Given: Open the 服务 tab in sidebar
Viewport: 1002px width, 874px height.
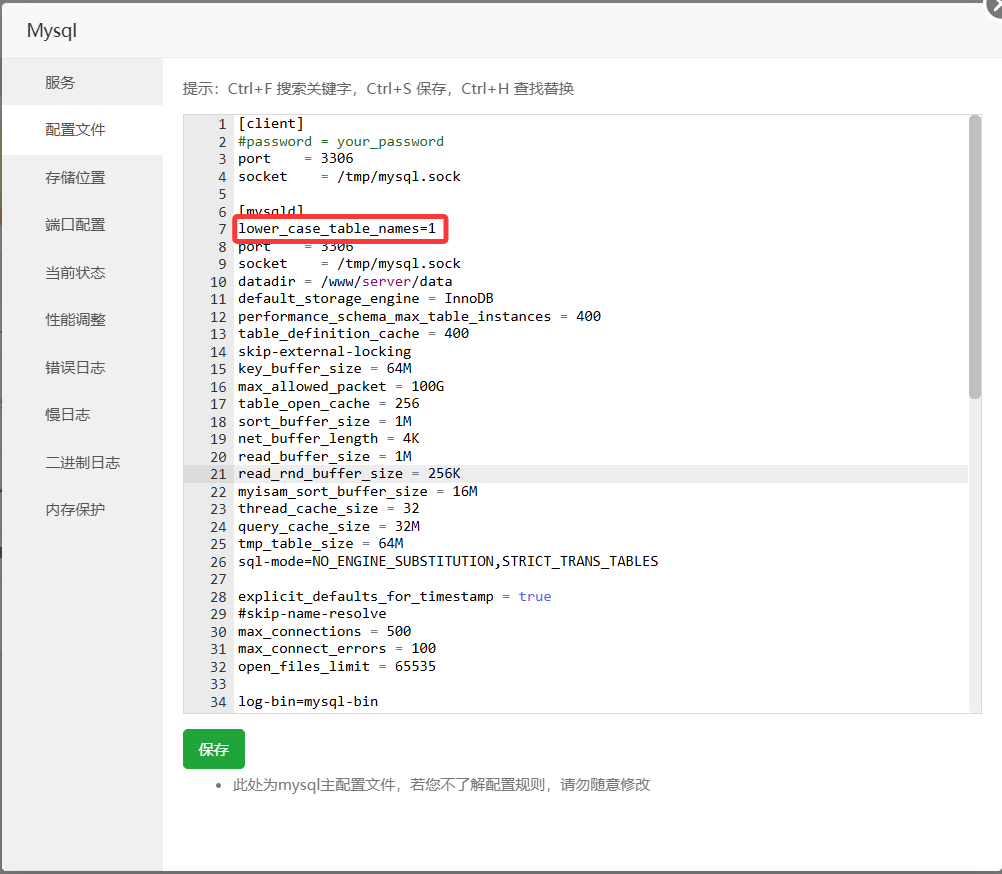Looking at the screenshot, I should 60,83.
